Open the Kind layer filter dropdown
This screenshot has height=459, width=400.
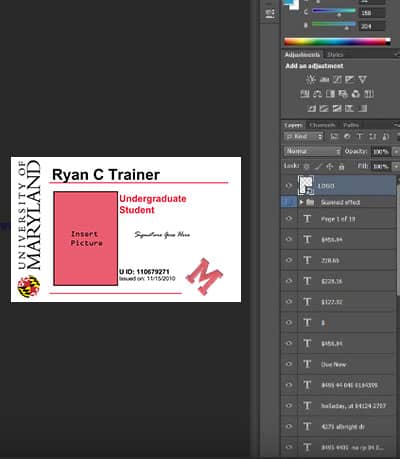304,136
